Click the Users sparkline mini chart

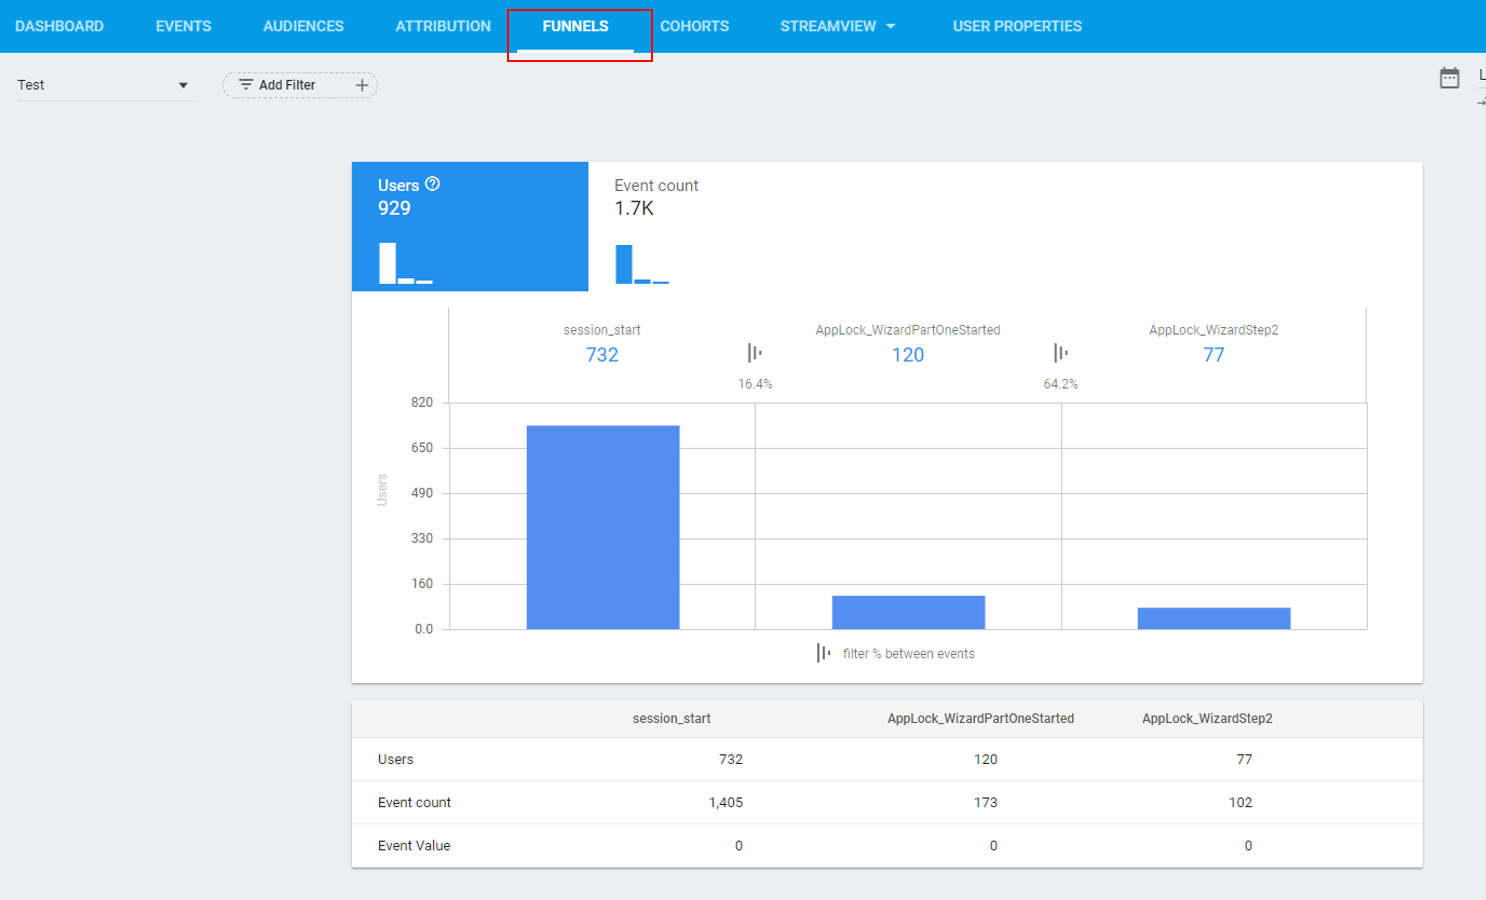click(x=406, y=263)
